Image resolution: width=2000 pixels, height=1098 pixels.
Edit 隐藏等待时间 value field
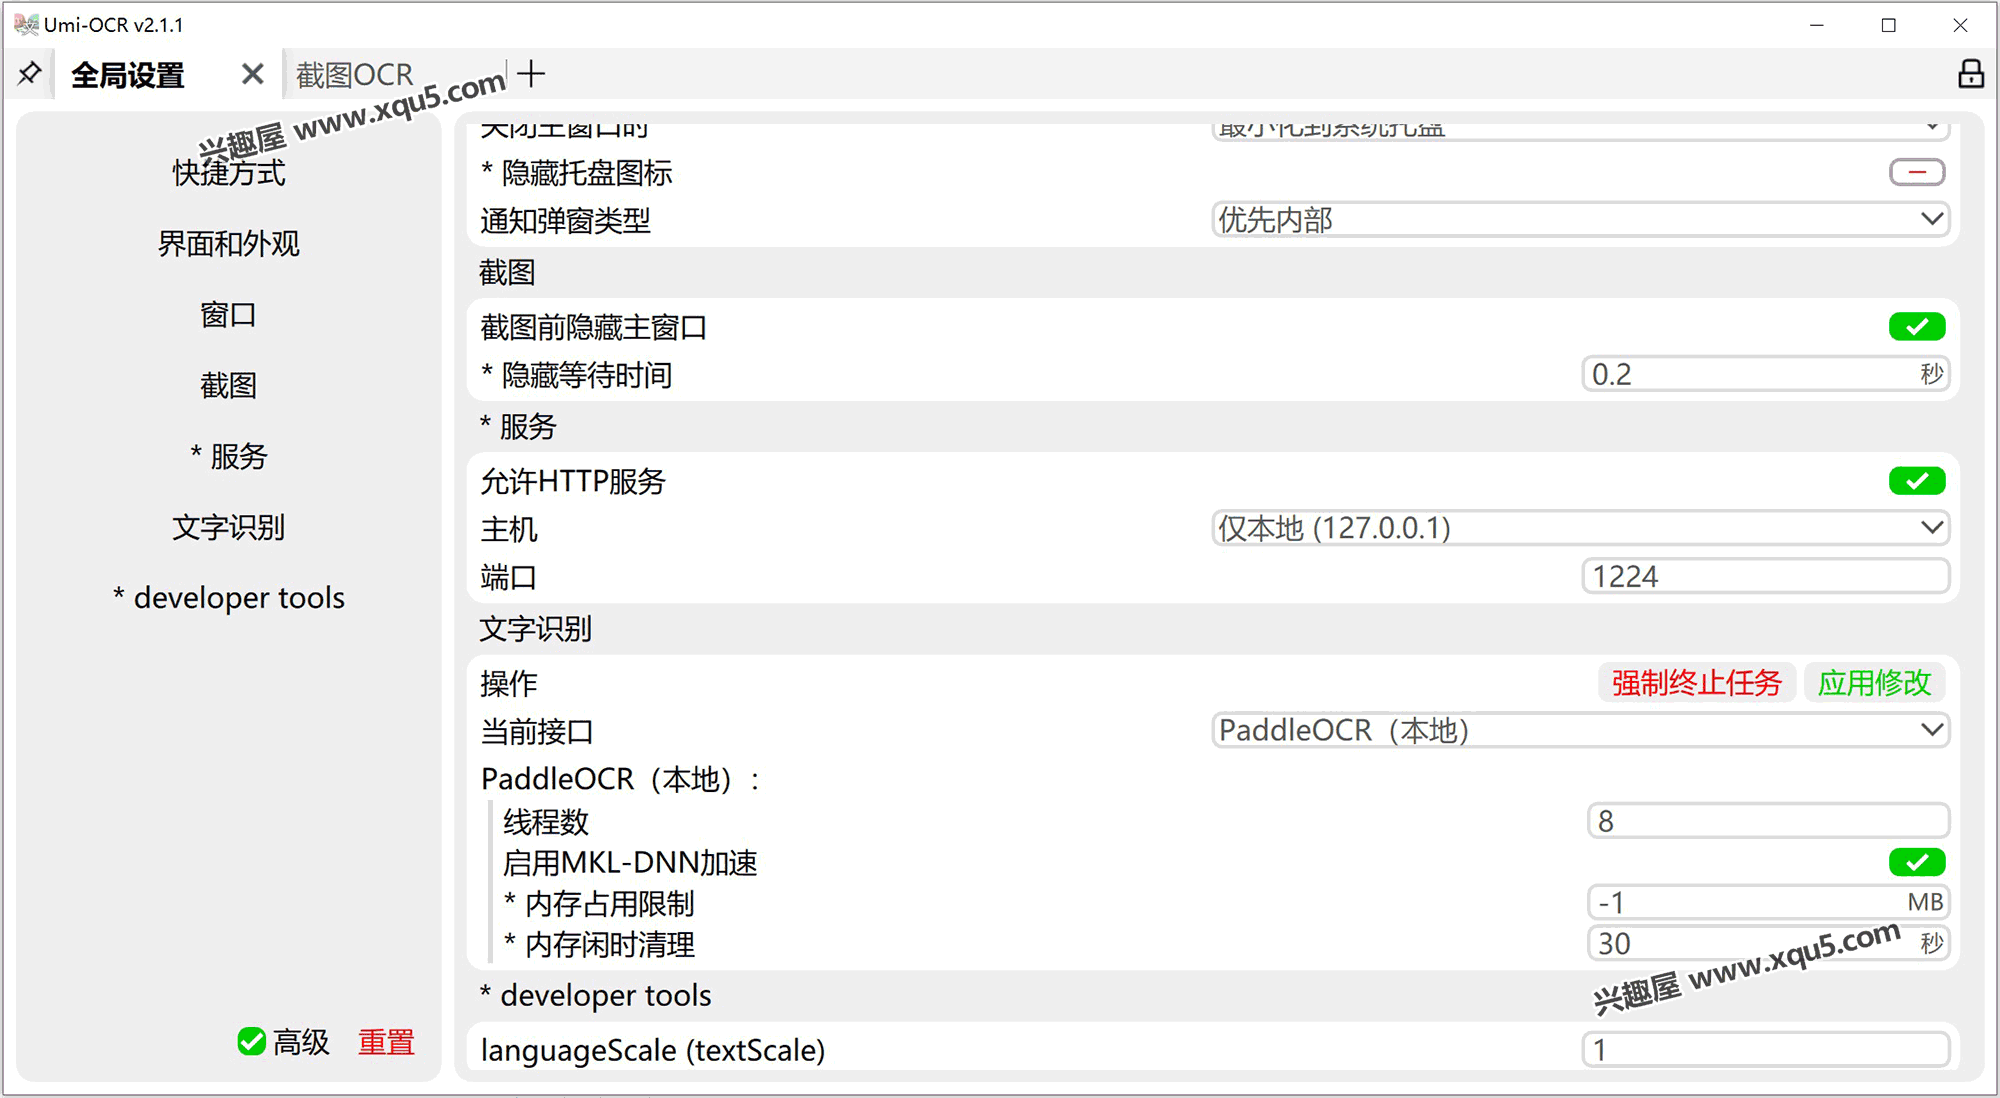(1766, 374)
